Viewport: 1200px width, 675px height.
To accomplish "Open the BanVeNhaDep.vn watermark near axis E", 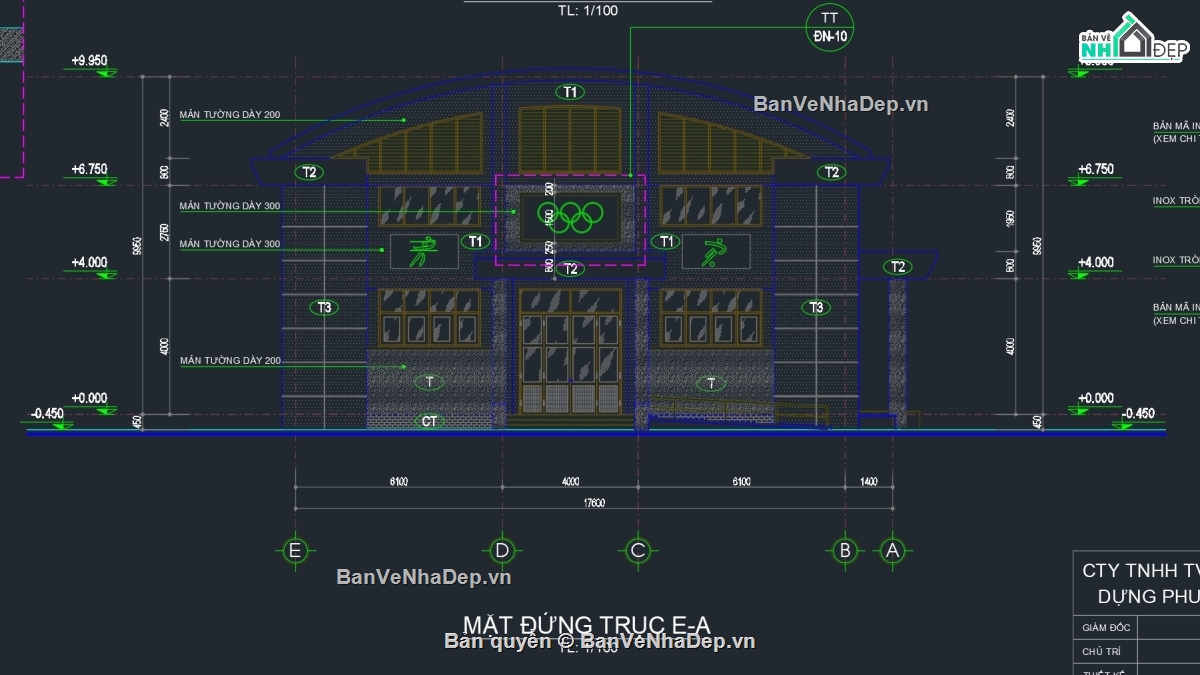I will [424, 577].
